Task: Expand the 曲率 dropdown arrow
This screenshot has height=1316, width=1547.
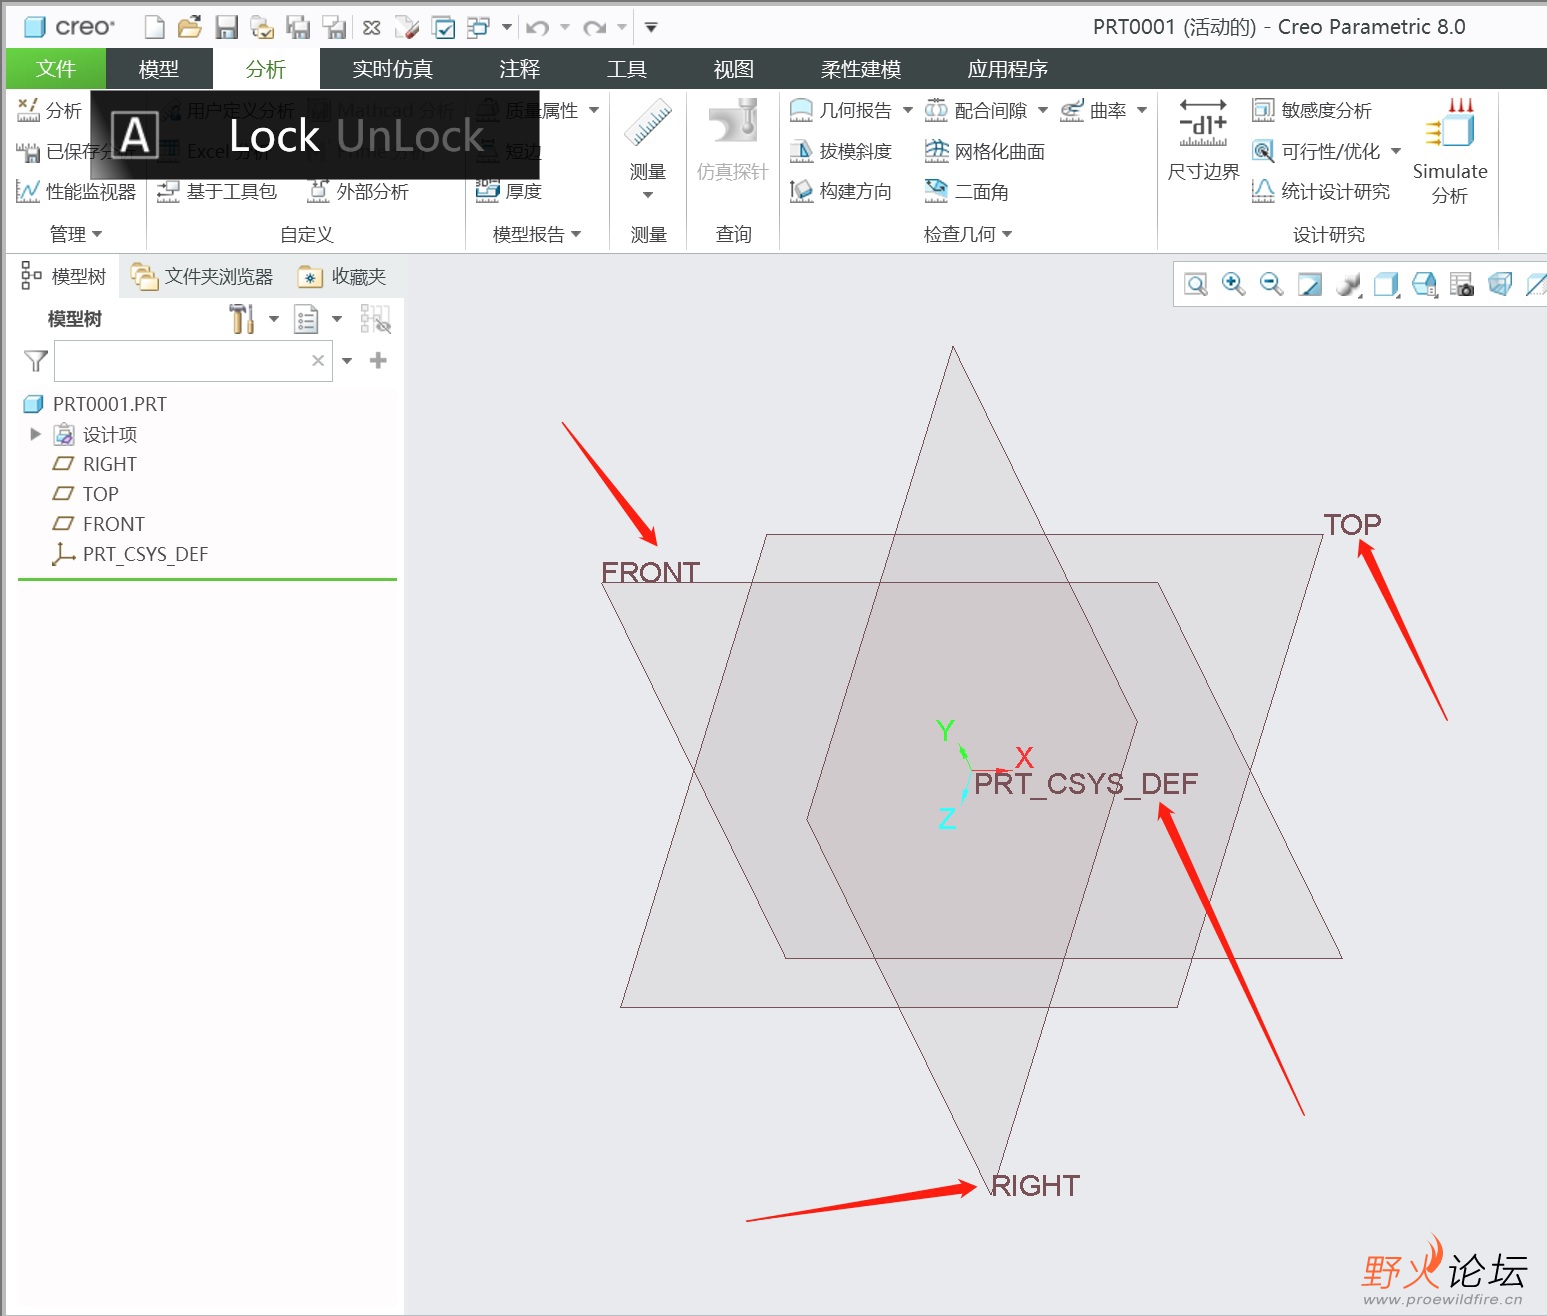Action: click(1142, 110)
